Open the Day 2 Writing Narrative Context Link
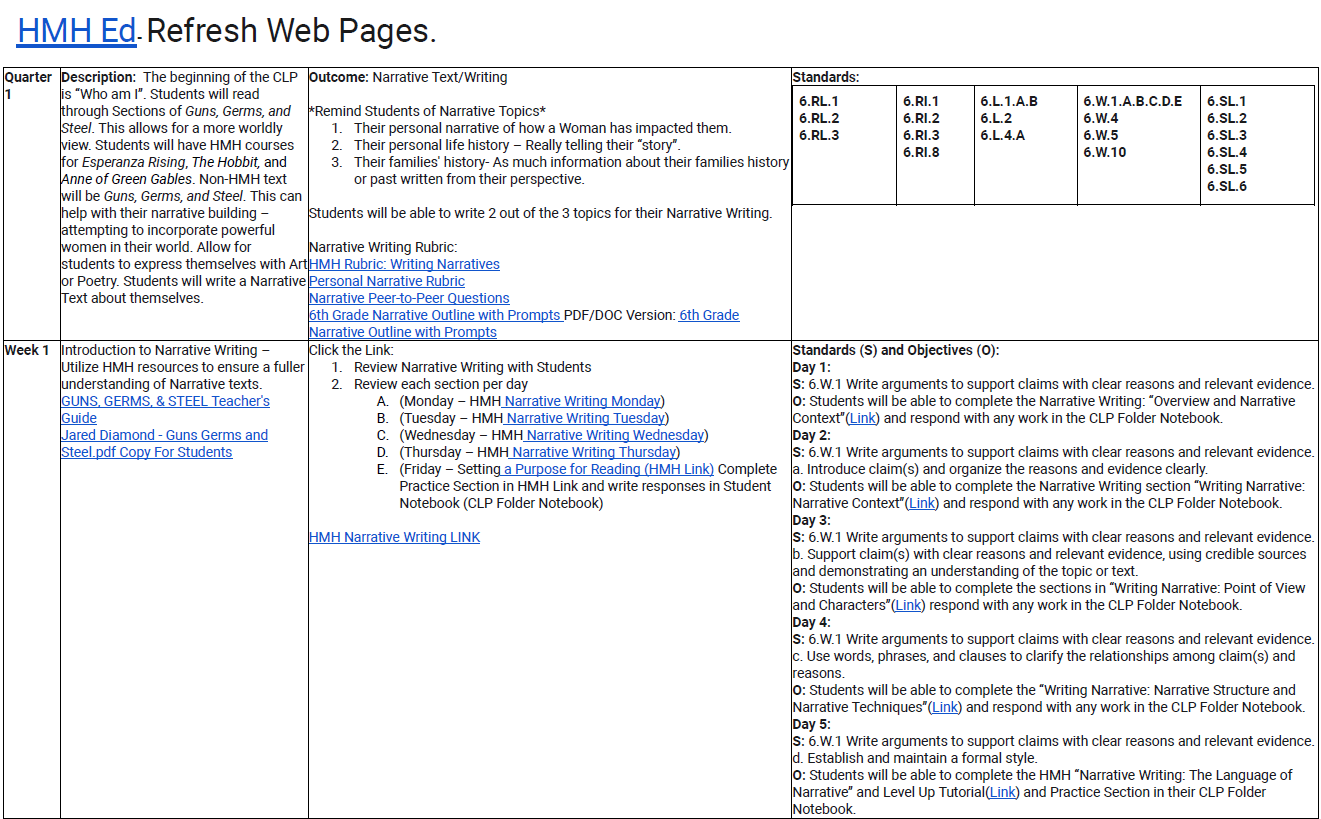The image size is (1321, 819). pos(923,503)
